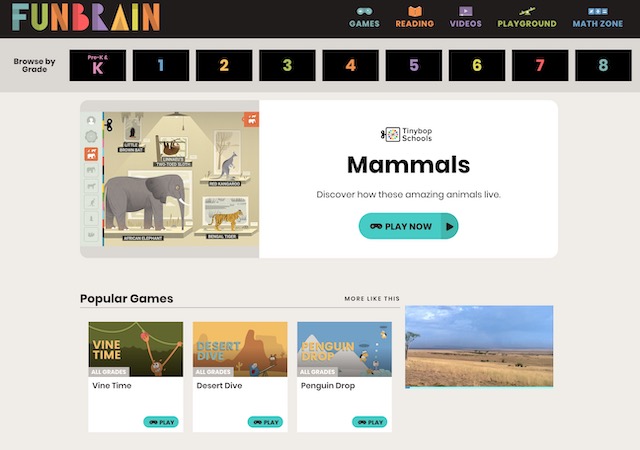Choose grade 8 tile
Screen dimensions: 640x450
[603, 65]
